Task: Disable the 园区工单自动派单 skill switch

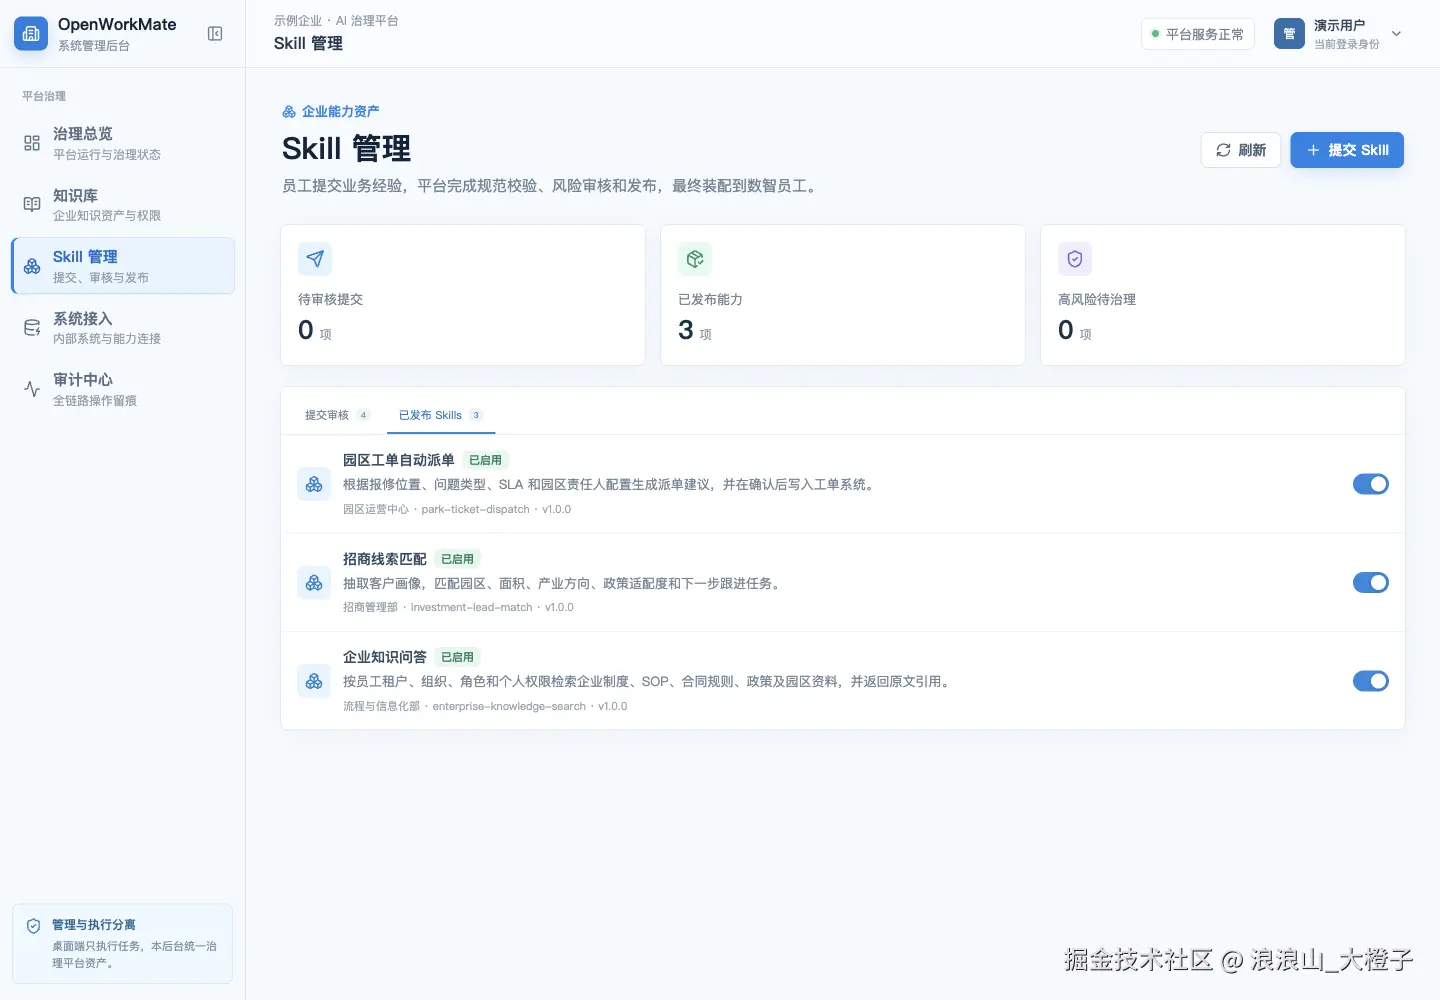Action: pos(1371,484)
